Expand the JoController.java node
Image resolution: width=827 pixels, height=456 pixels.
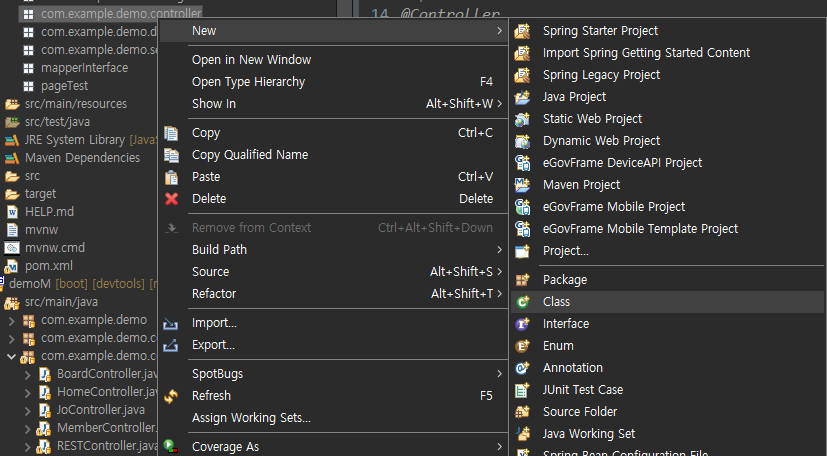tap(27, 411)
